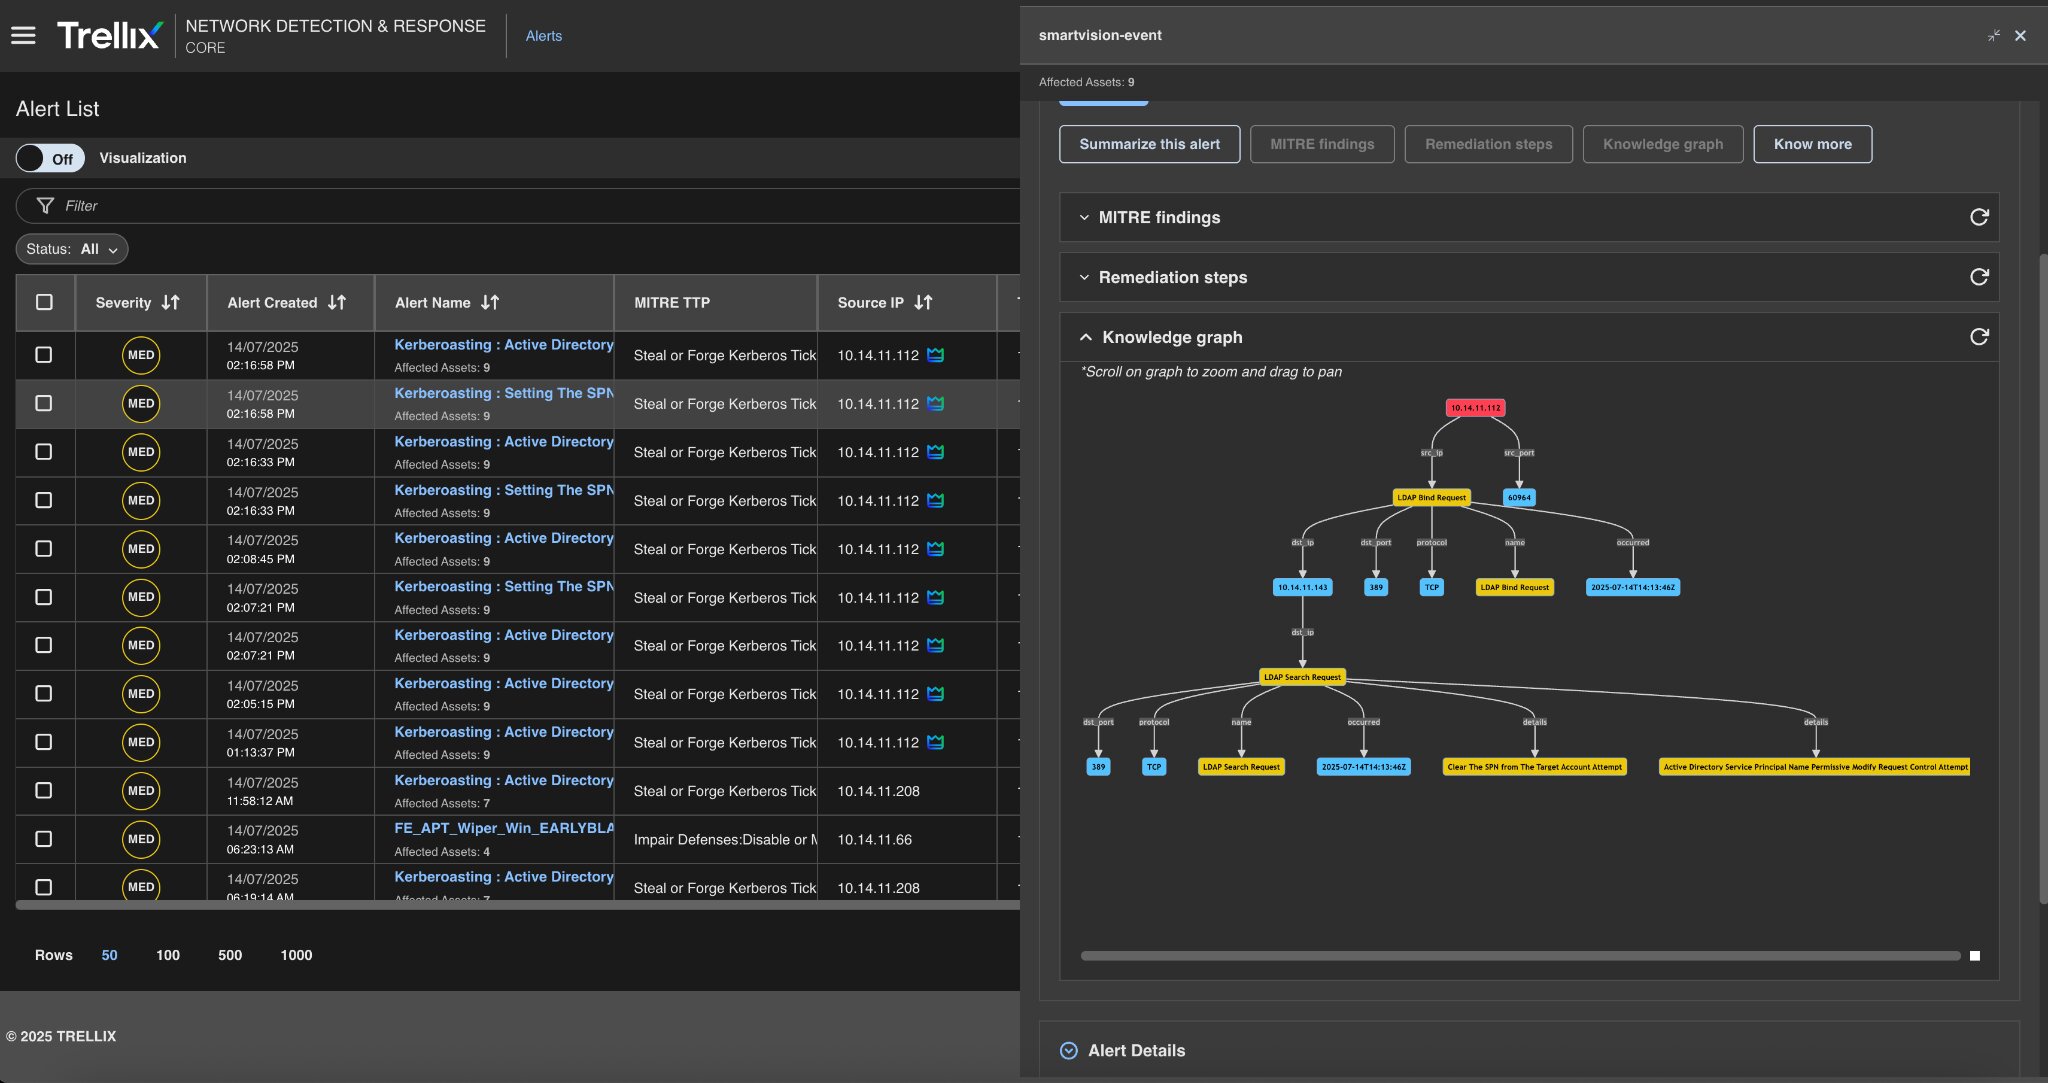Click Summarize this alert button
The width and height of the screenshot is (2048, 1083).
click(1149, 144)
